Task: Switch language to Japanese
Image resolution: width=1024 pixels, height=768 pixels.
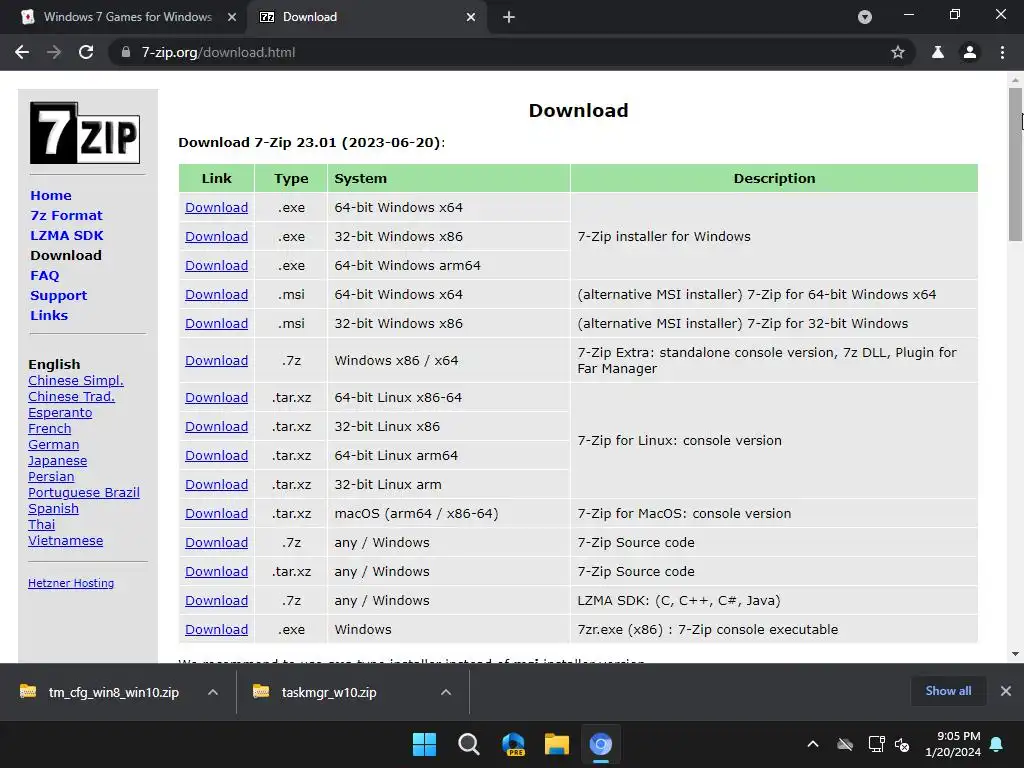Action: [57, 460]
